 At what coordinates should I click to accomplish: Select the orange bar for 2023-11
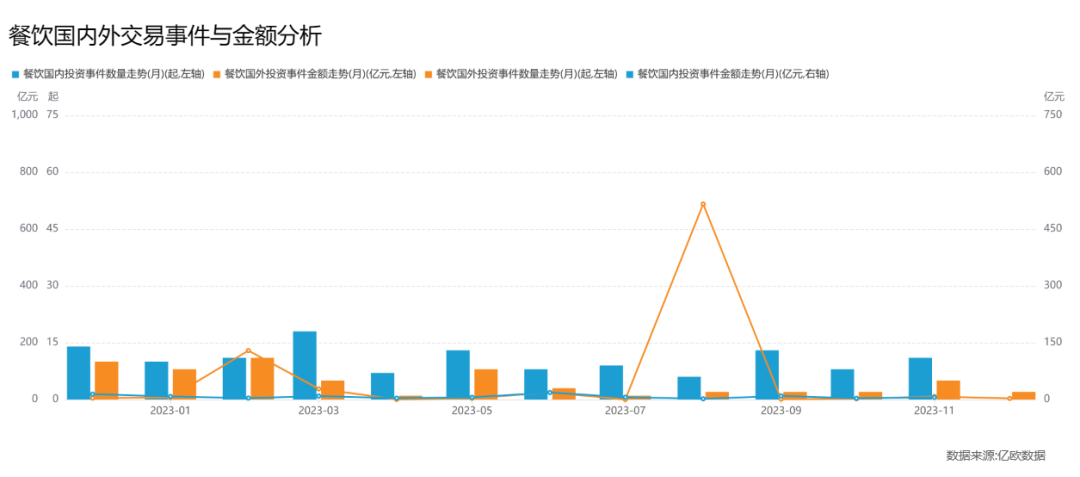[x=948, y=389]
